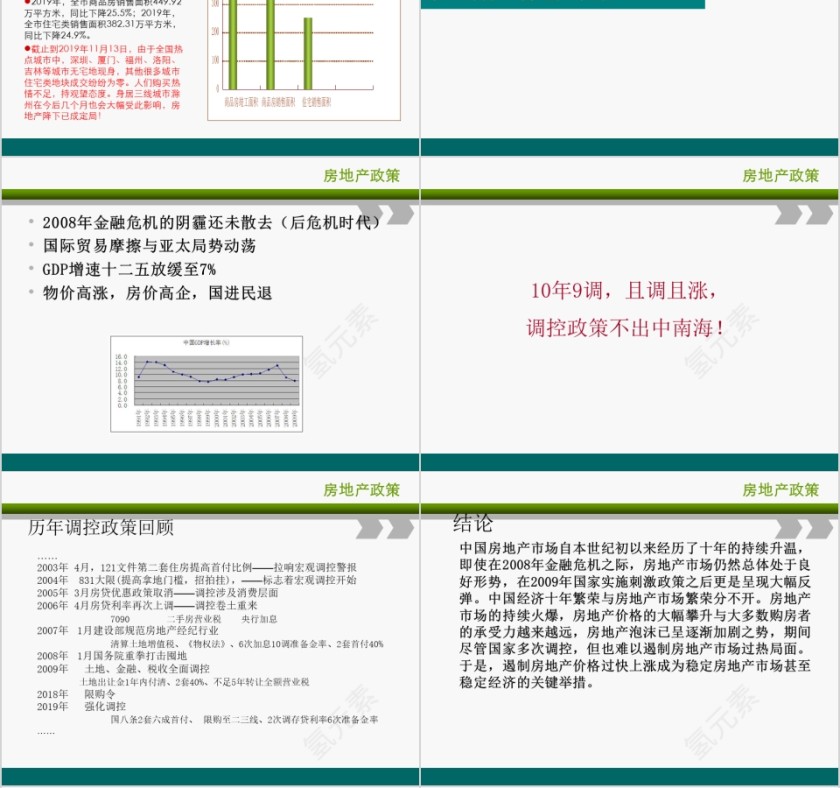Select the chevron graphic above the red slogan text

tap(800, 215)
